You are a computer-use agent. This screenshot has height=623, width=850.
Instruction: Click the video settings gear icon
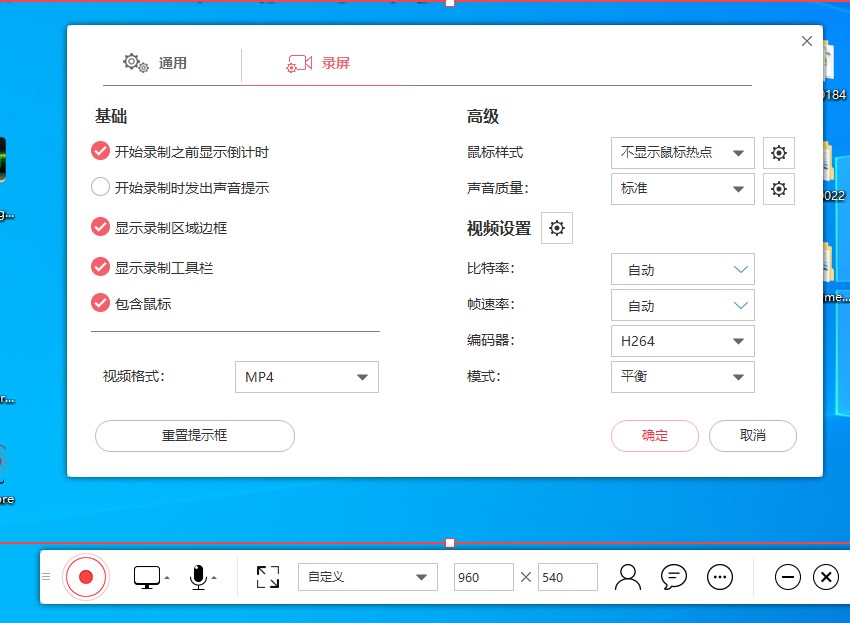(x=557, y=228)
